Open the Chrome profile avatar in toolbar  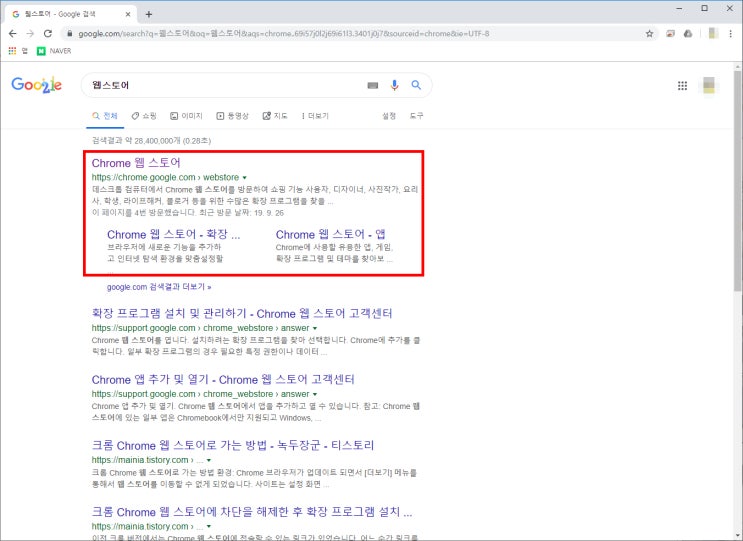713,33
